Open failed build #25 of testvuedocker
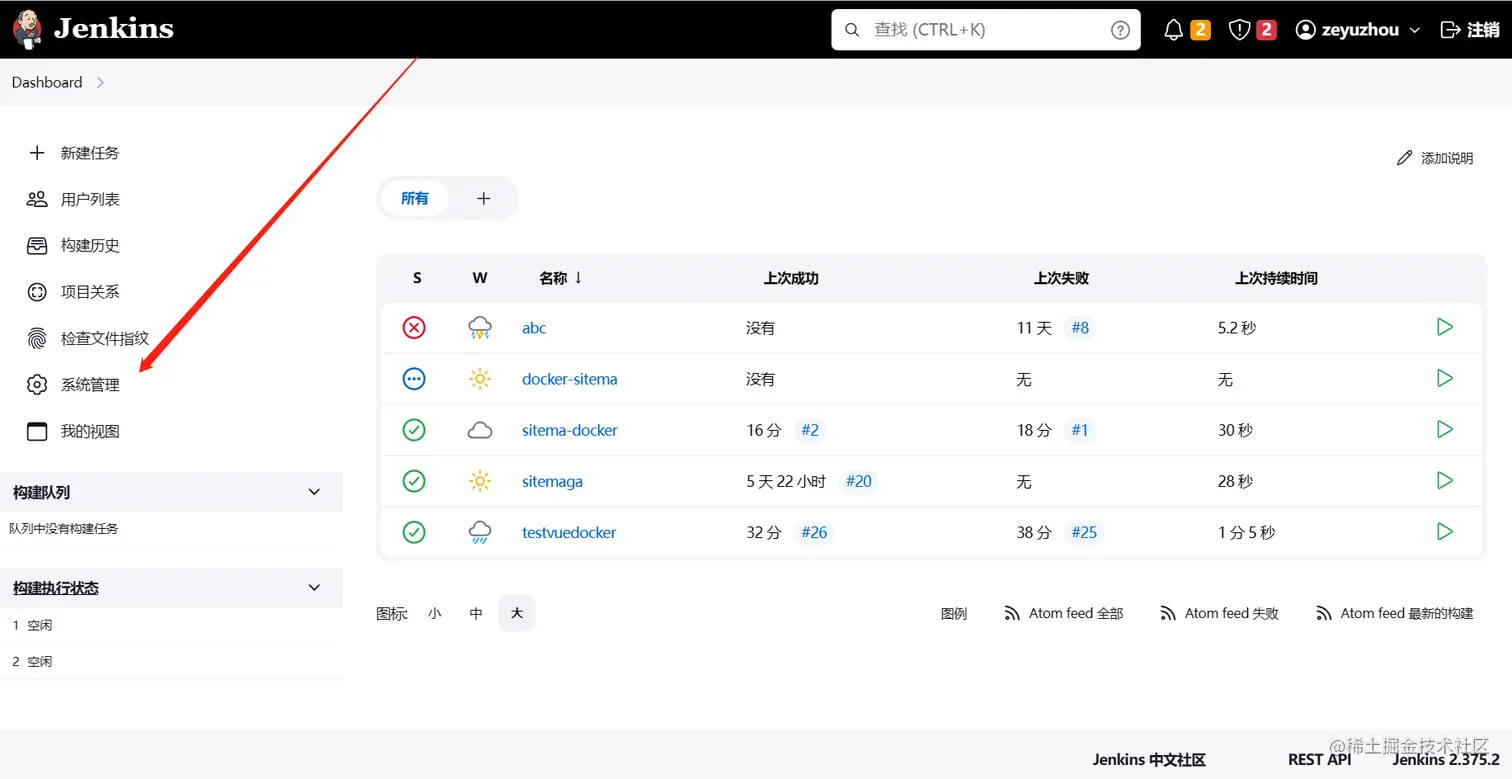The height and width of the screenshot is (779, 1512). (1084, 532)
